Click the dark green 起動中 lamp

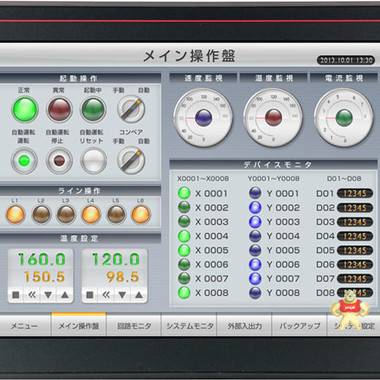click(x=93, y=109)
